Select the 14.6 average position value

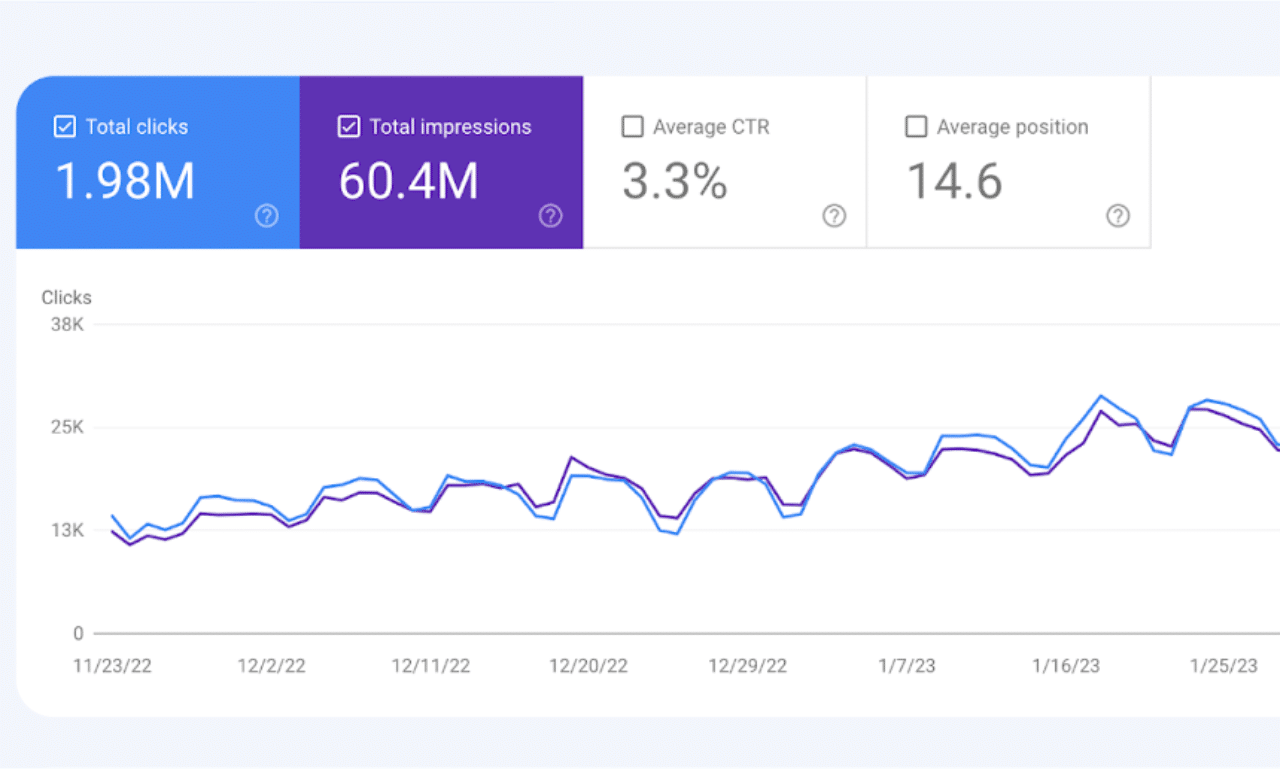coord(954,182)
